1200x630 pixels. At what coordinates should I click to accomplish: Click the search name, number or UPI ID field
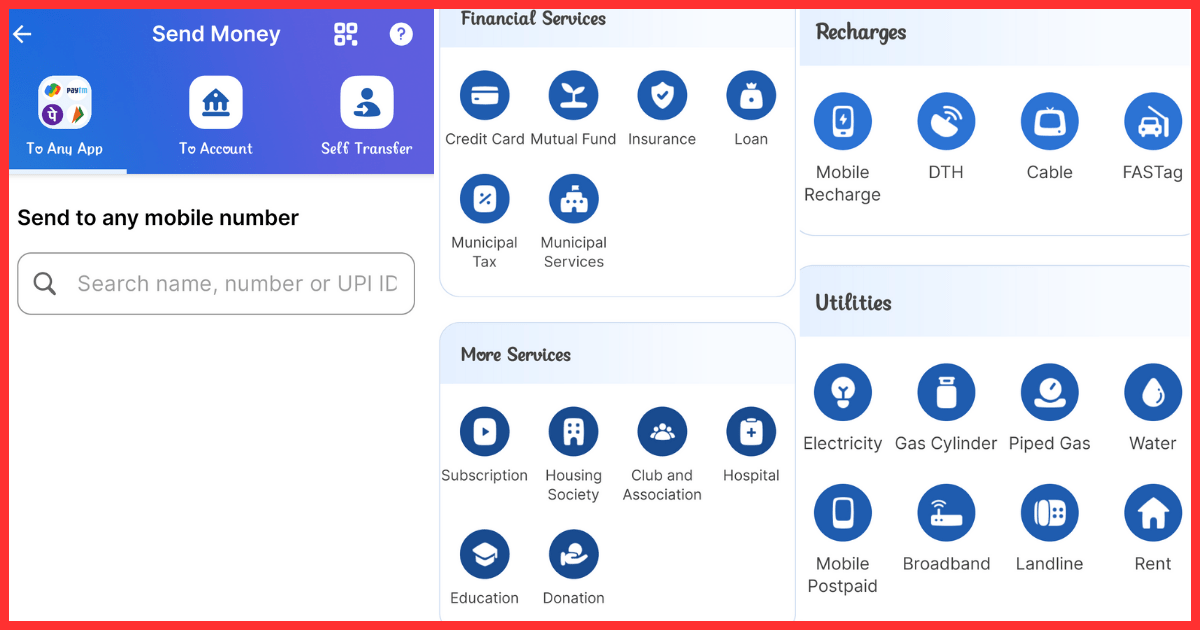pyautogui.click(x=216, y=284)
